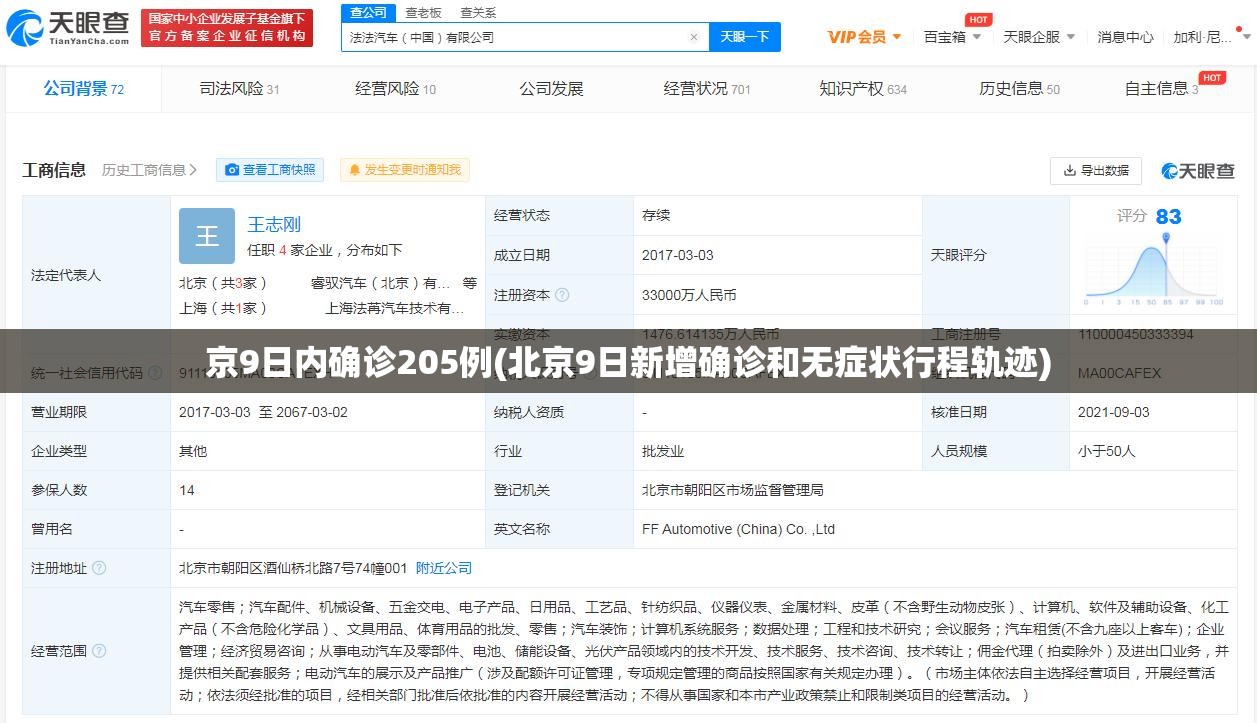1257x723 pixels.
Task: Click insured count value 14
Action: (x=187, y=490)
